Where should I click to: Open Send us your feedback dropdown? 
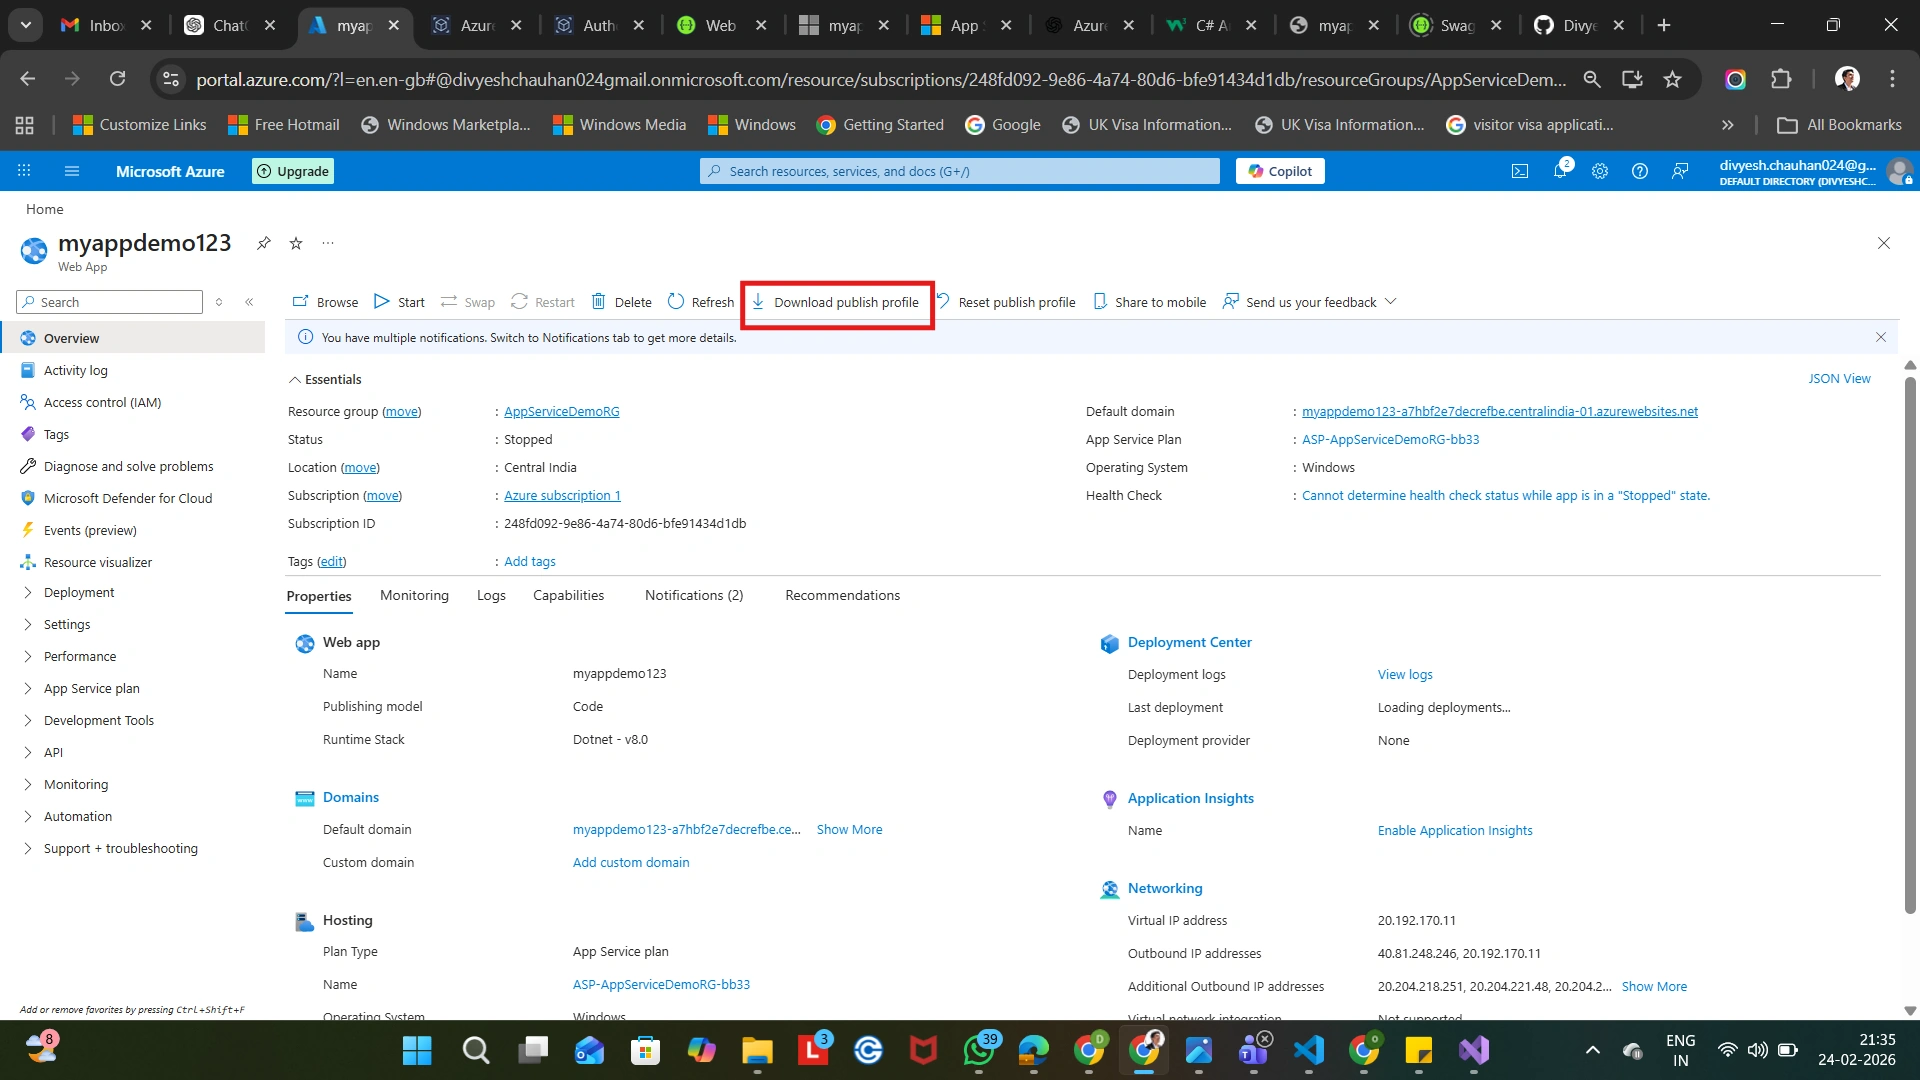(x=1309, y=302)
